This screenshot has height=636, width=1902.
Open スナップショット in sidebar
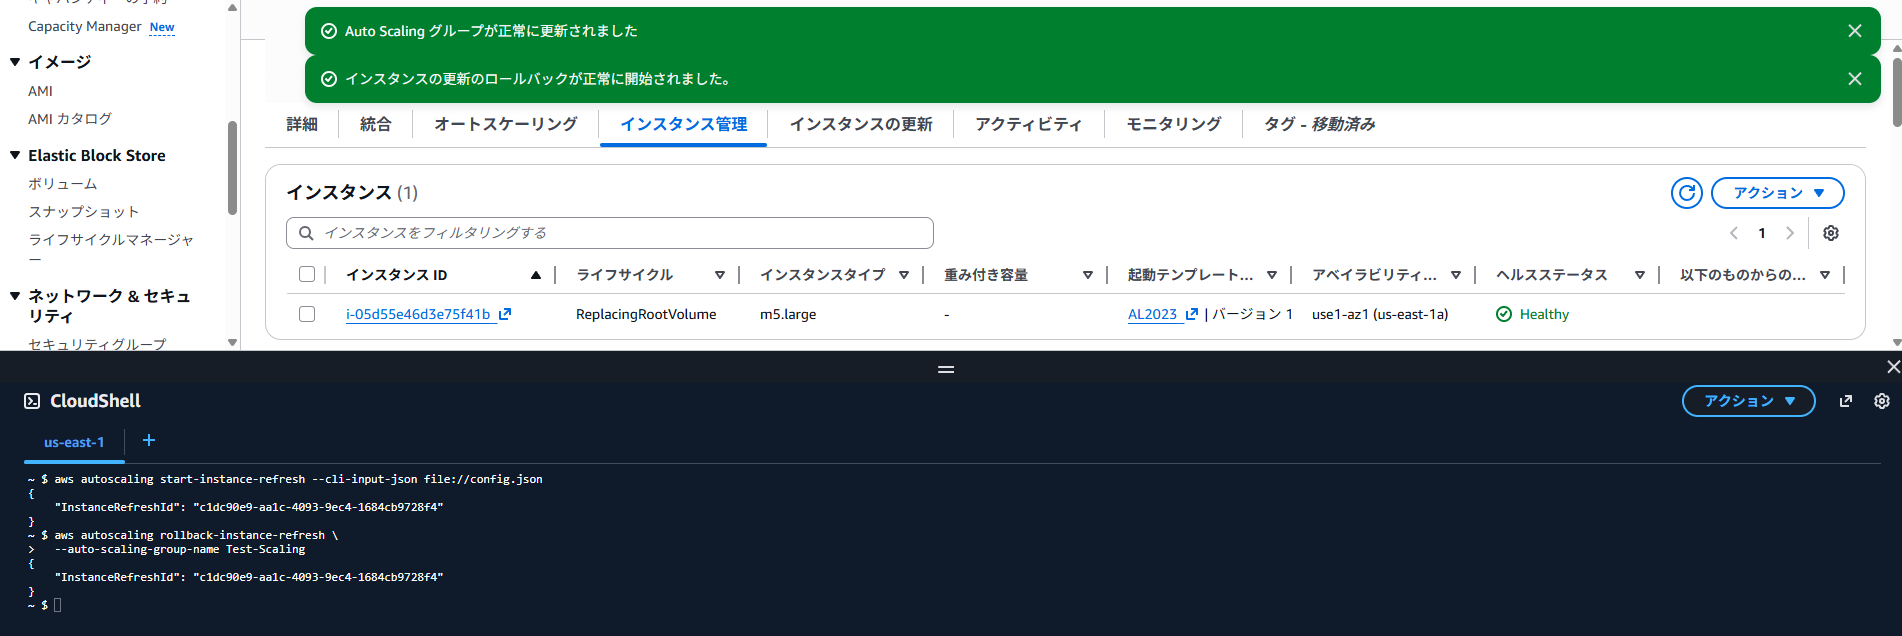point(84,212)
